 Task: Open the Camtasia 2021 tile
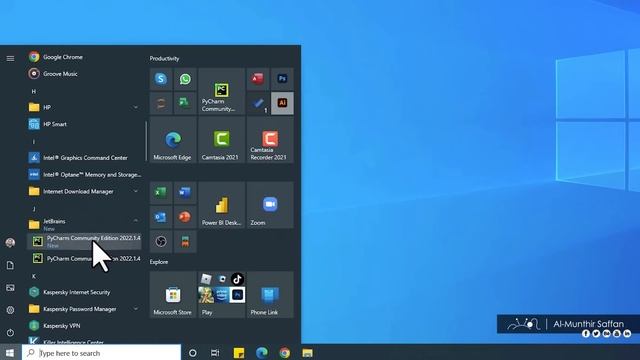point(222,140)
